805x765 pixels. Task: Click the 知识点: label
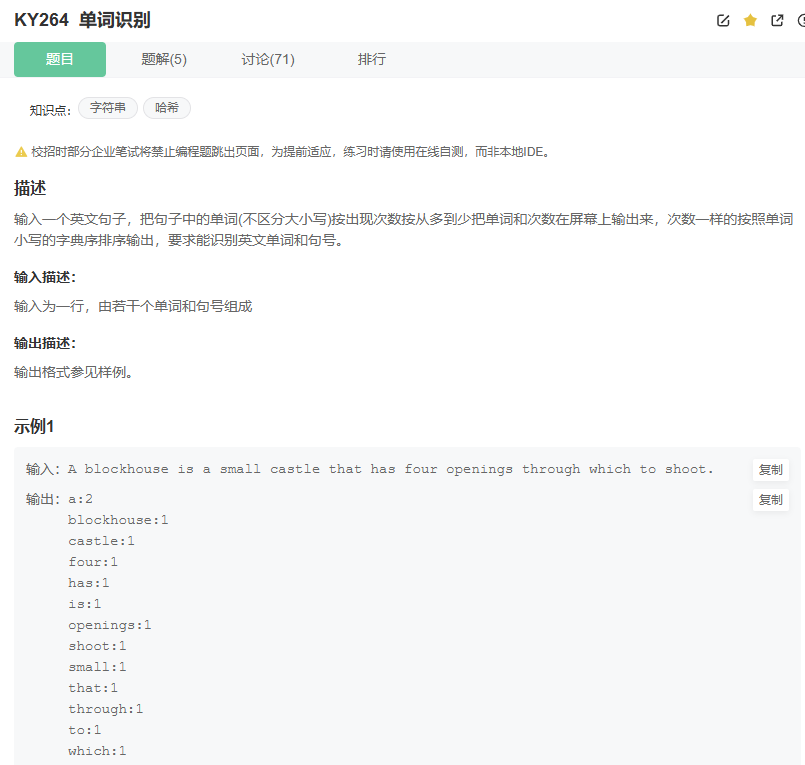coord(50,110)
